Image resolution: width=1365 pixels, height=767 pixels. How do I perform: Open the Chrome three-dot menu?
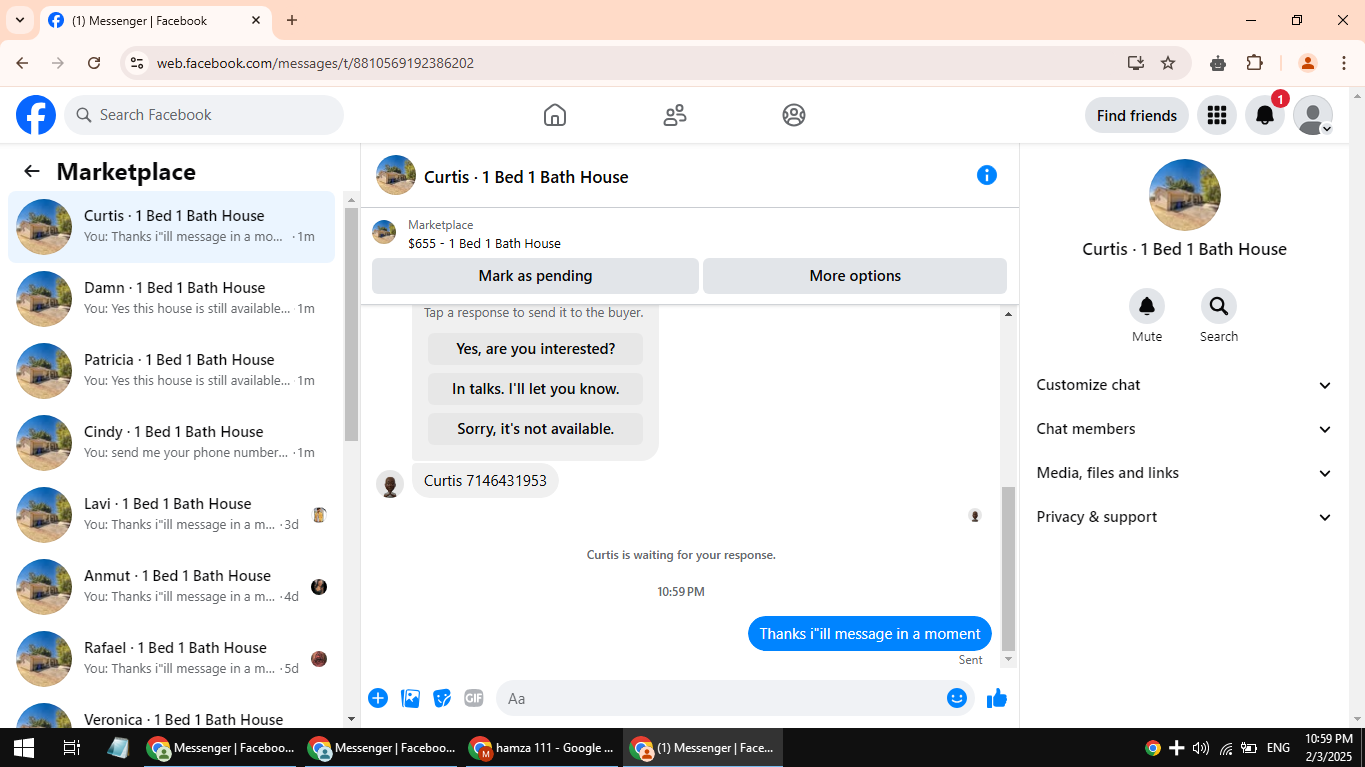tap(1341, 63)
